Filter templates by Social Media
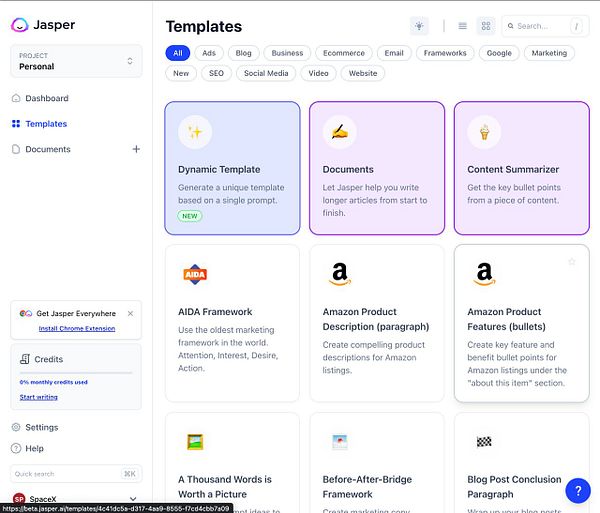 (266, 73)
